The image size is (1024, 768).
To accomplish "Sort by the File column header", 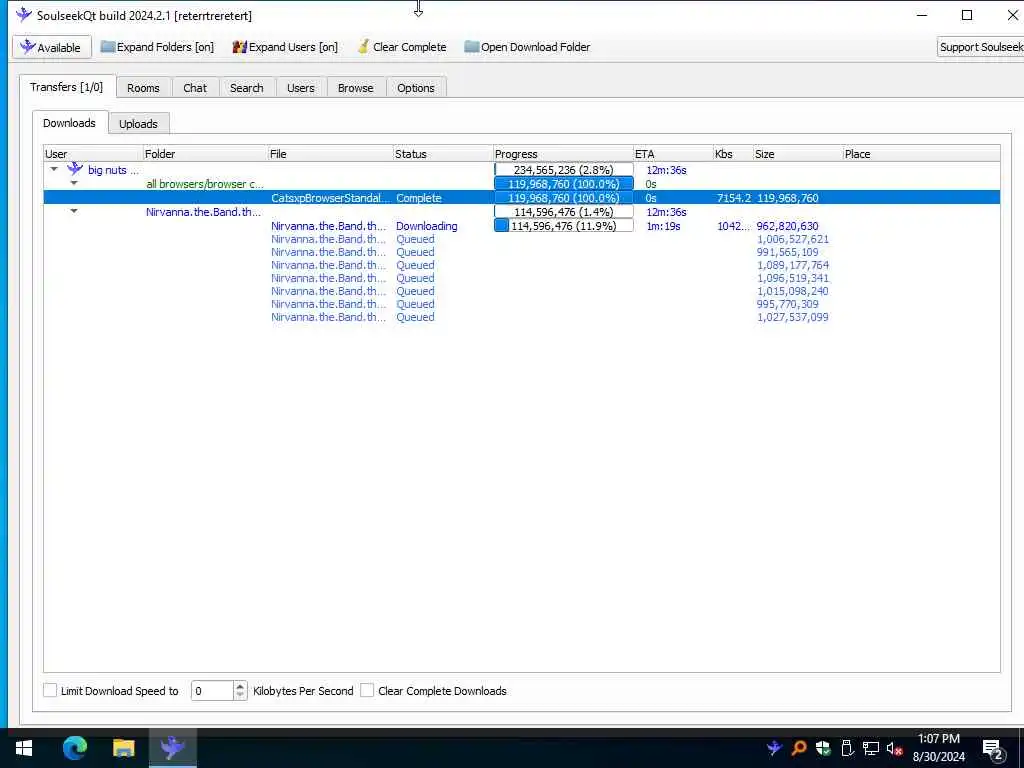I will pos(330,154).
